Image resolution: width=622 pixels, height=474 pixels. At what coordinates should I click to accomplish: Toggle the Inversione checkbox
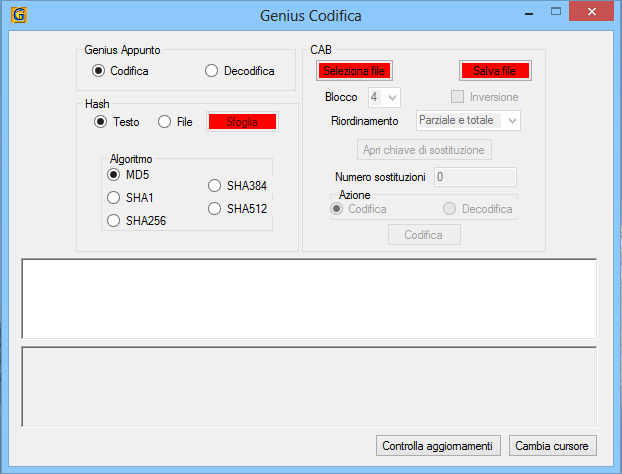pos(458,97)
